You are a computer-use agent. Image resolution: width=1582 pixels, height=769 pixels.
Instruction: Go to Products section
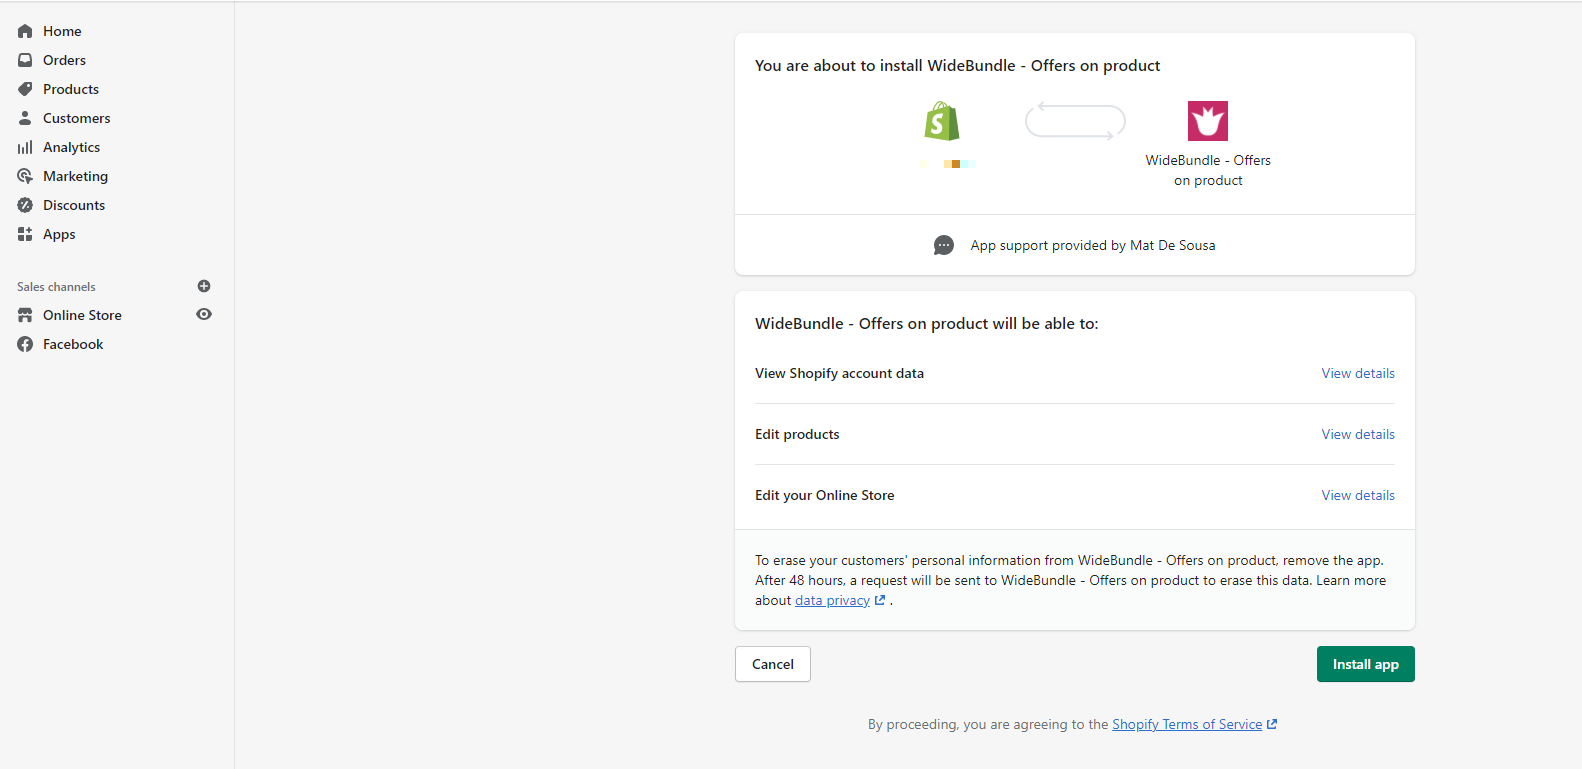tap(71, 89)
